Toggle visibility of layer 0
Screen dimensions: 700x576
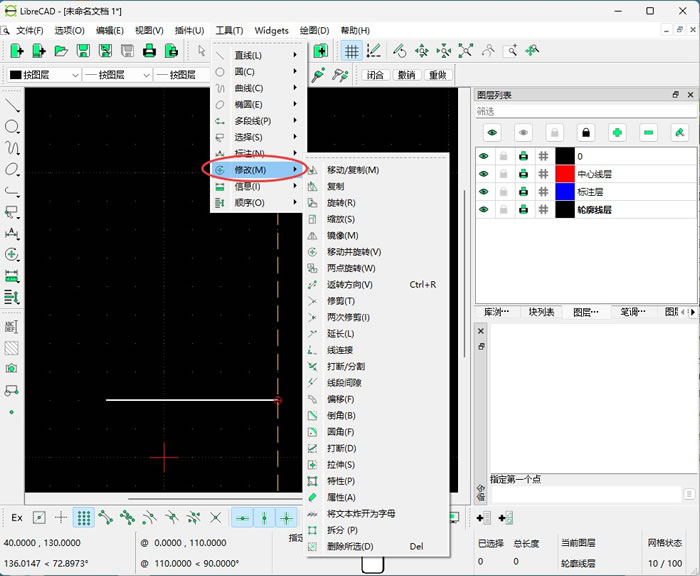[484, 156]
